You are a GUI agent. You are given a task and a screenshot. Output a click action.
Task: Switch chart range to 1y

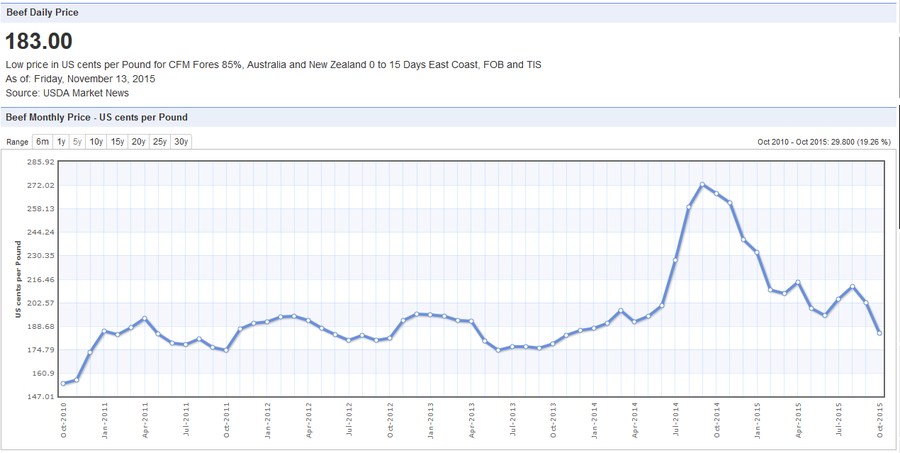[x=61, y=142]
